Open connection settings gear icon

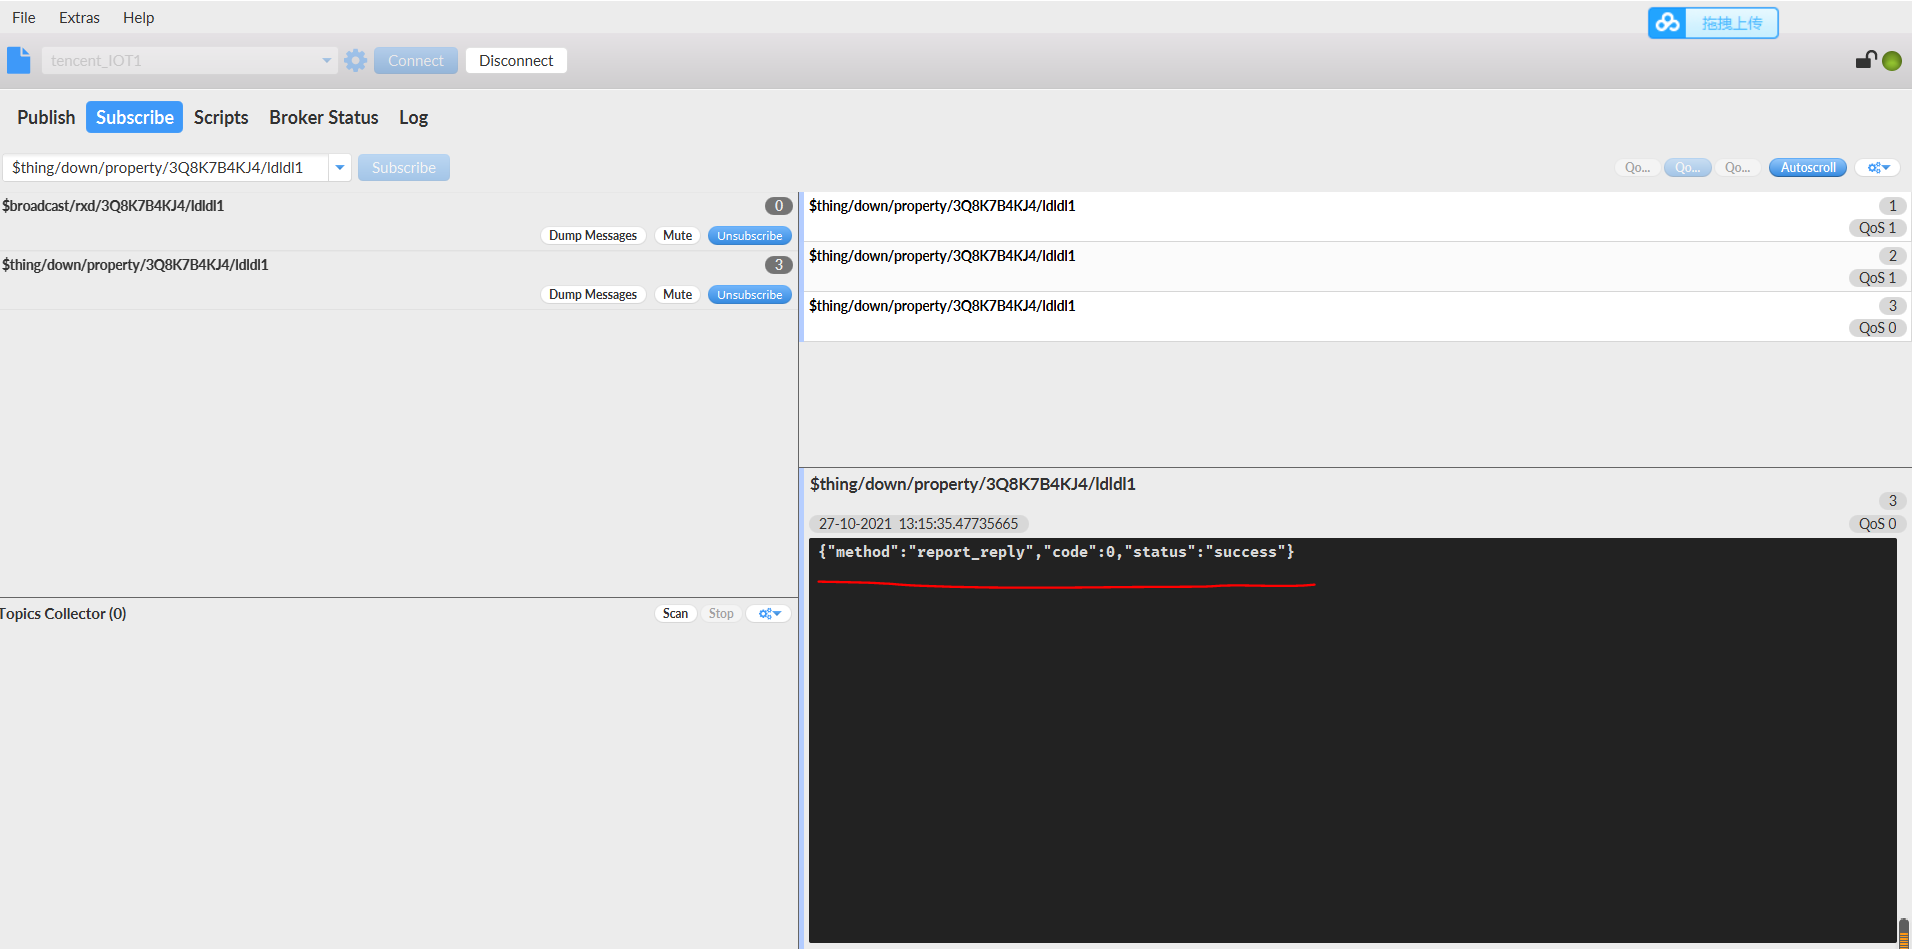pyautogui.click(x=355, y=60)
